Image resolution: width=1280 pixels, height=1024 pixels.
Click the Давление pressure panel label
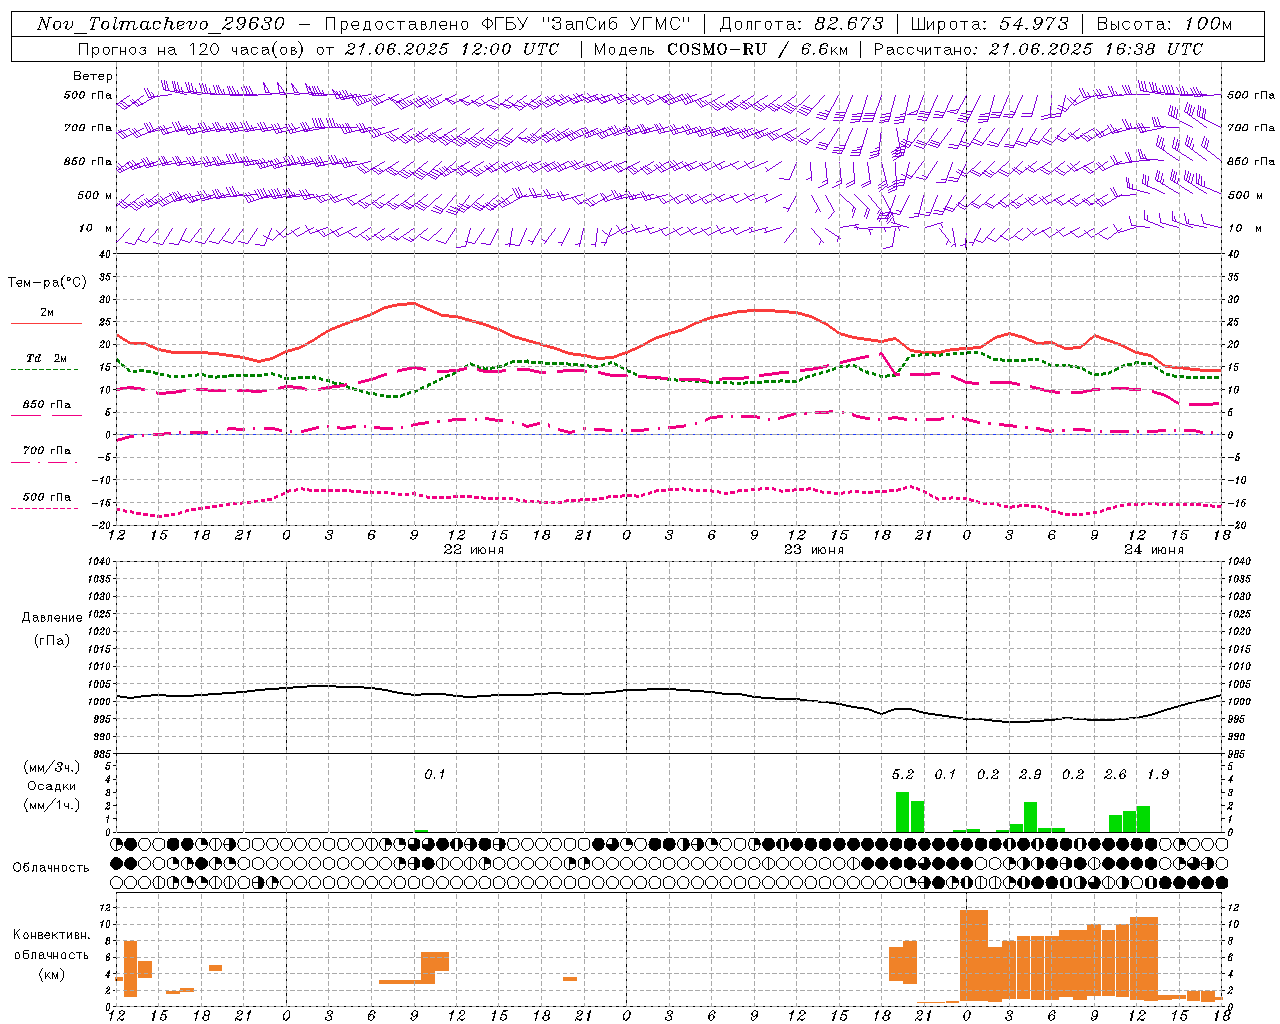(52, 618)
